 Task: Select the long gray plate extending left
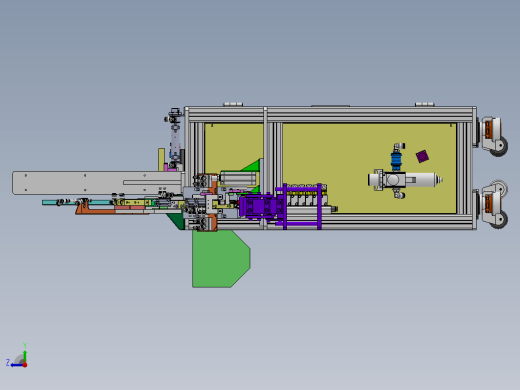pyautogui.click(x=97, y=183)
